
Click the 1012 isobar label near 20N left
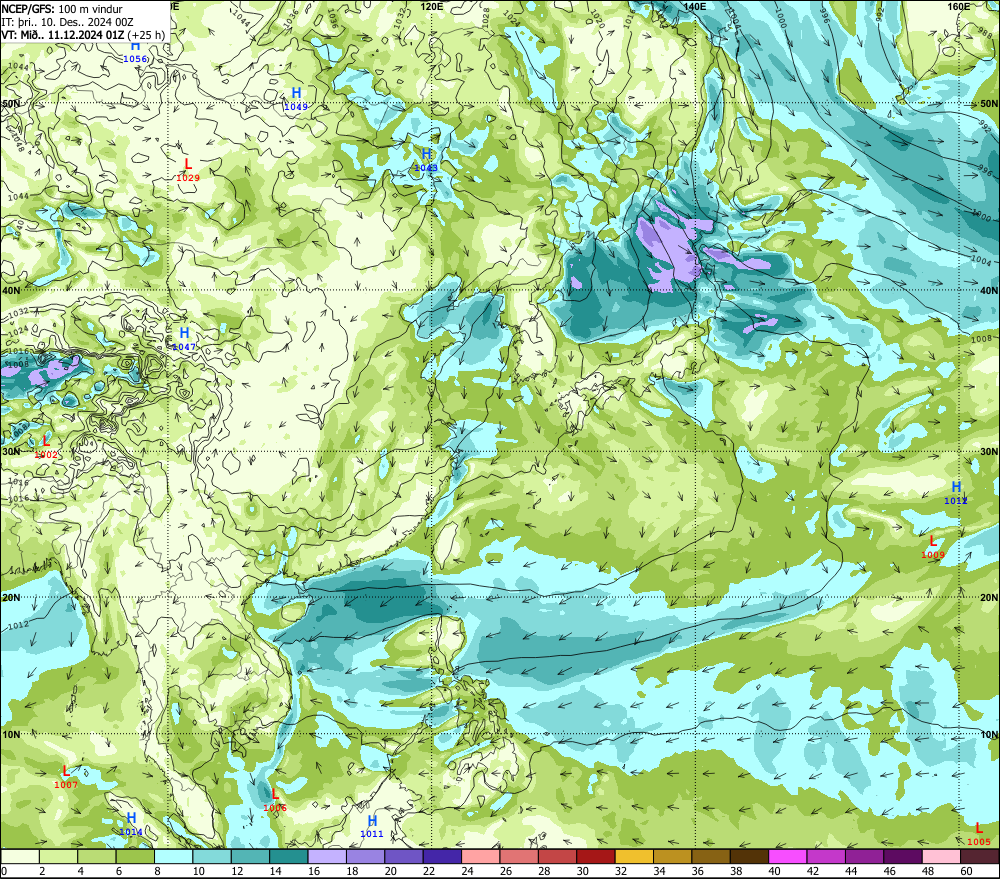(18, 624)
